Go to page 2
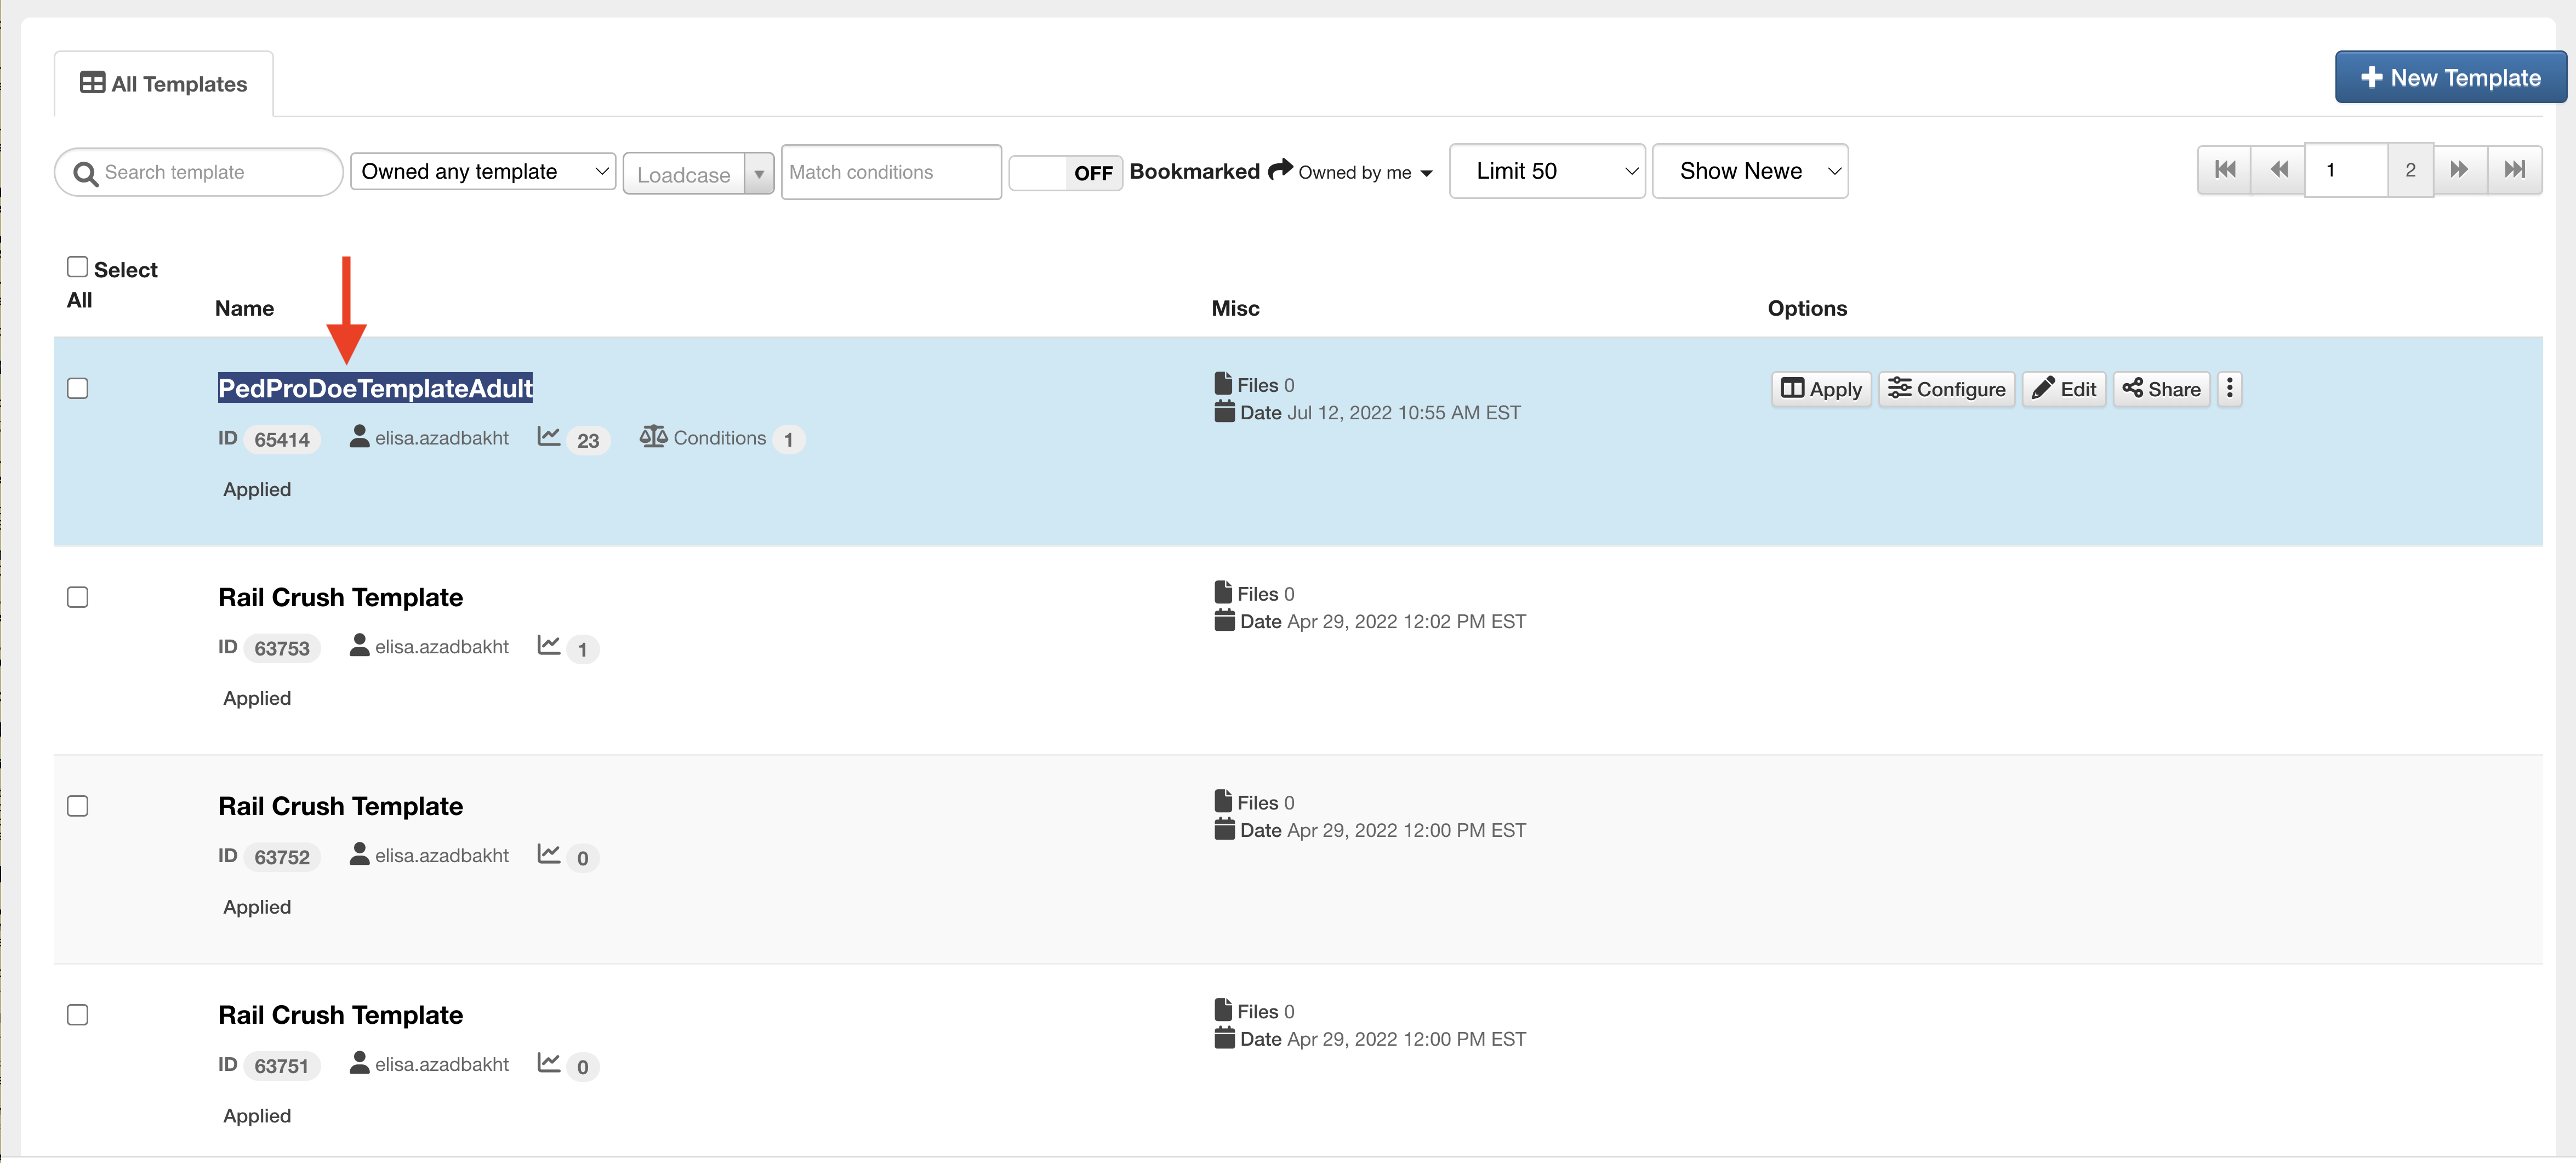Image resolution: width=2576 pixels, height=1163 pixels. 2410,170
